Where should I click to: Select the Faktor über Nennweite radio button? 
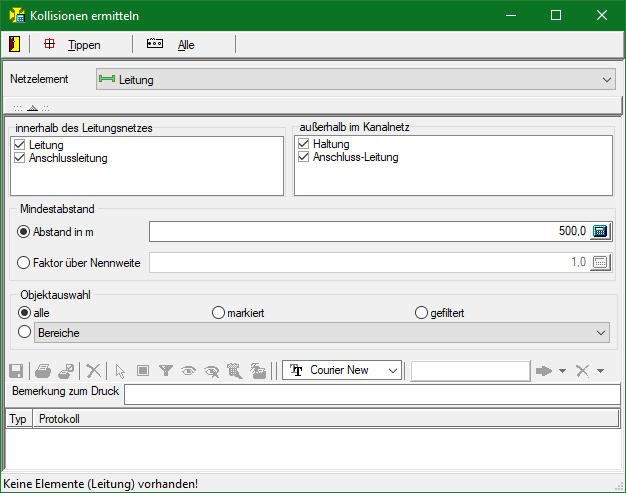[x=25, y=263]
